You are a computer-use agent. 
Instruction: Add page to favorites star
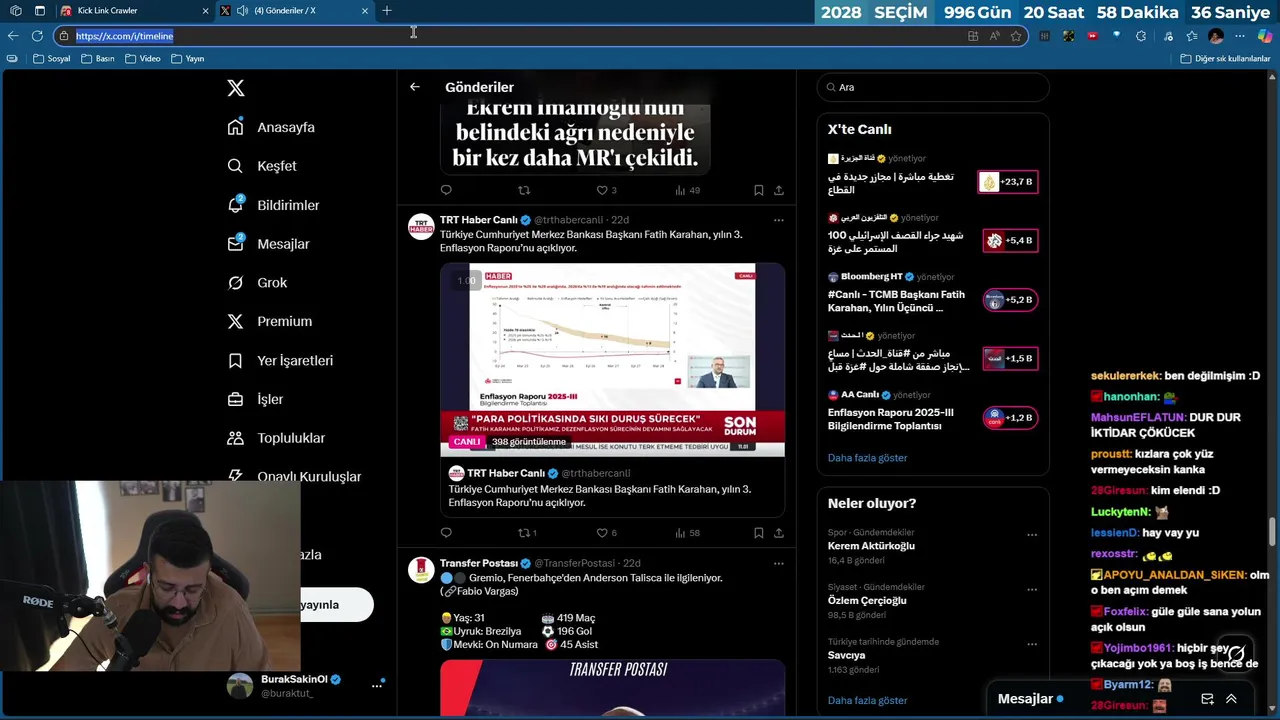click(1016, 36)
